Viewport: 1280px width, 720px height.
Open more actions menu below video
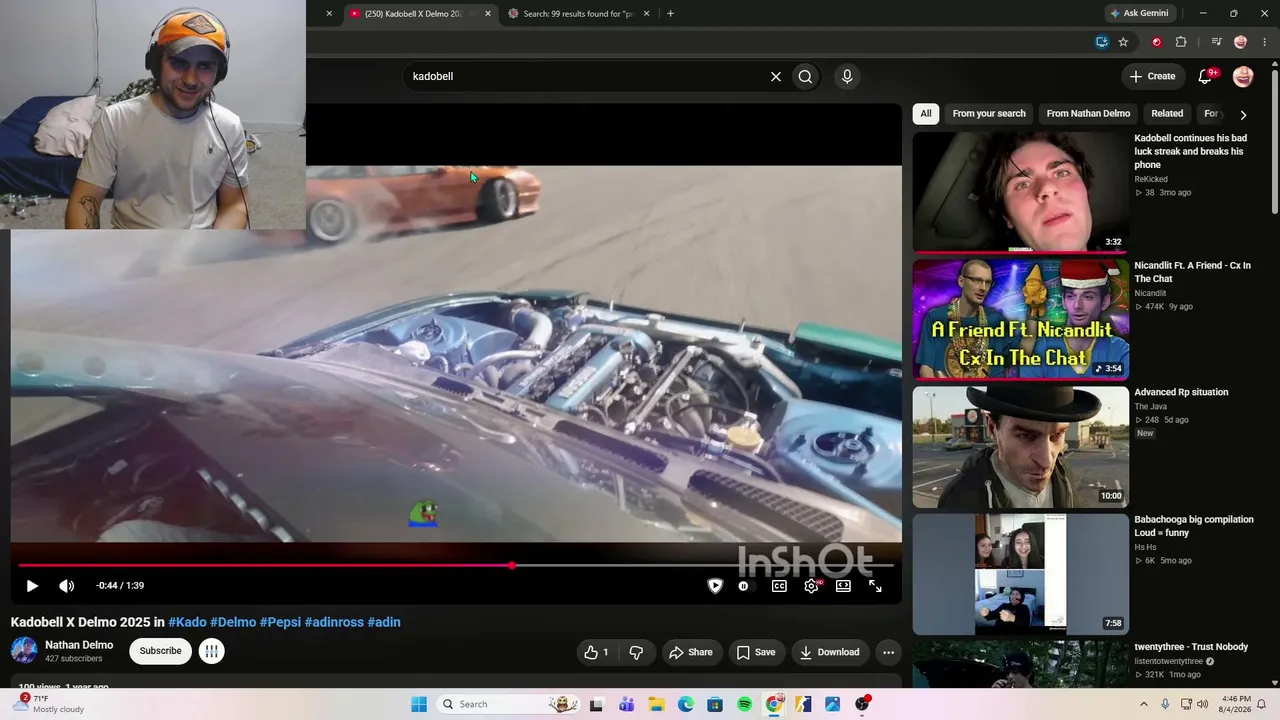[888, 652]
